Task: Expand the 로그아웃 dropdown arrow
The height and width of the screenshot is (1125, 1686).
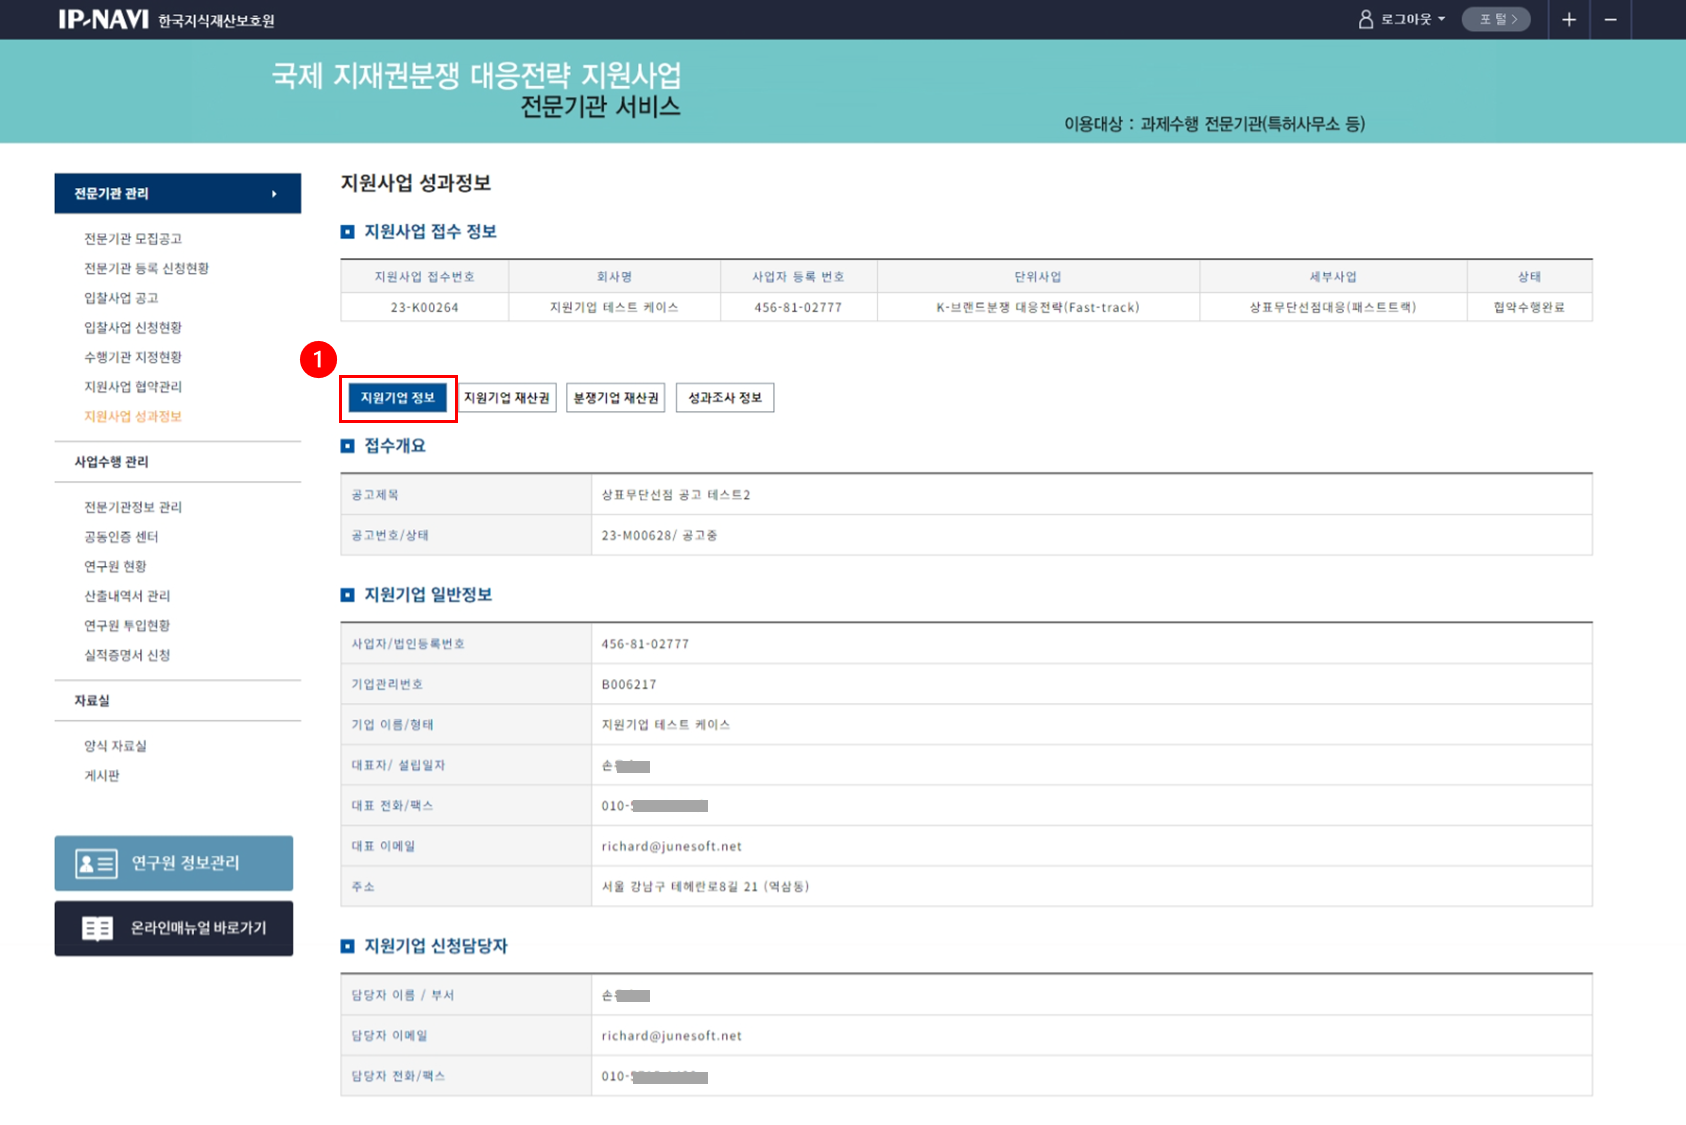Action: click(1442, 20)
